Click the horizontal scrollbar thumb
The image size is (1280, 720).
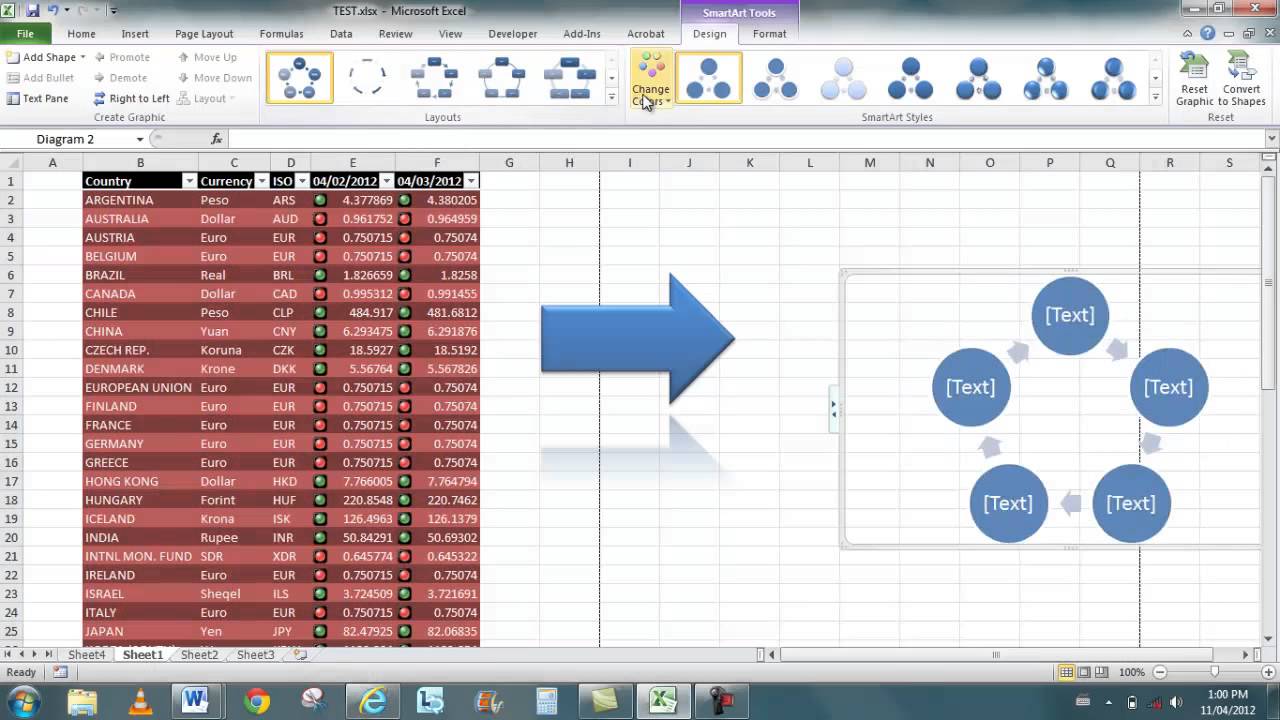(995, 655)
